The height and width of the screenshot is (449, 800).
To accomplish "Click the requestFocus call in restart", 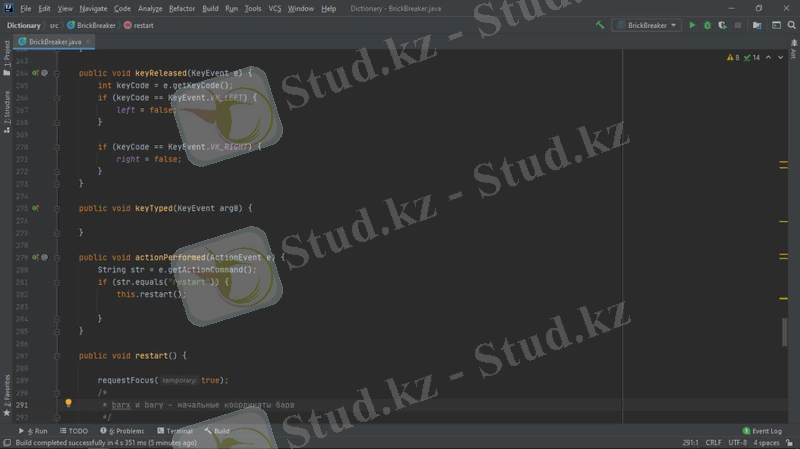I will pyautogui.click(x=126, y=381).
